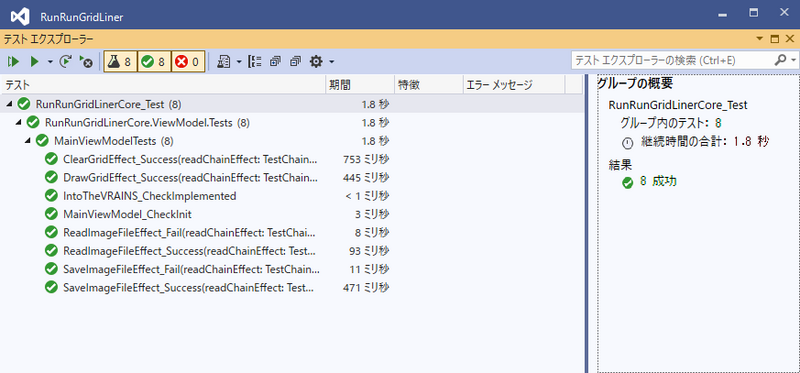Click passed icon of MainViewModel_CheckInit
This screenshot has height=373, width=800.
51,214
